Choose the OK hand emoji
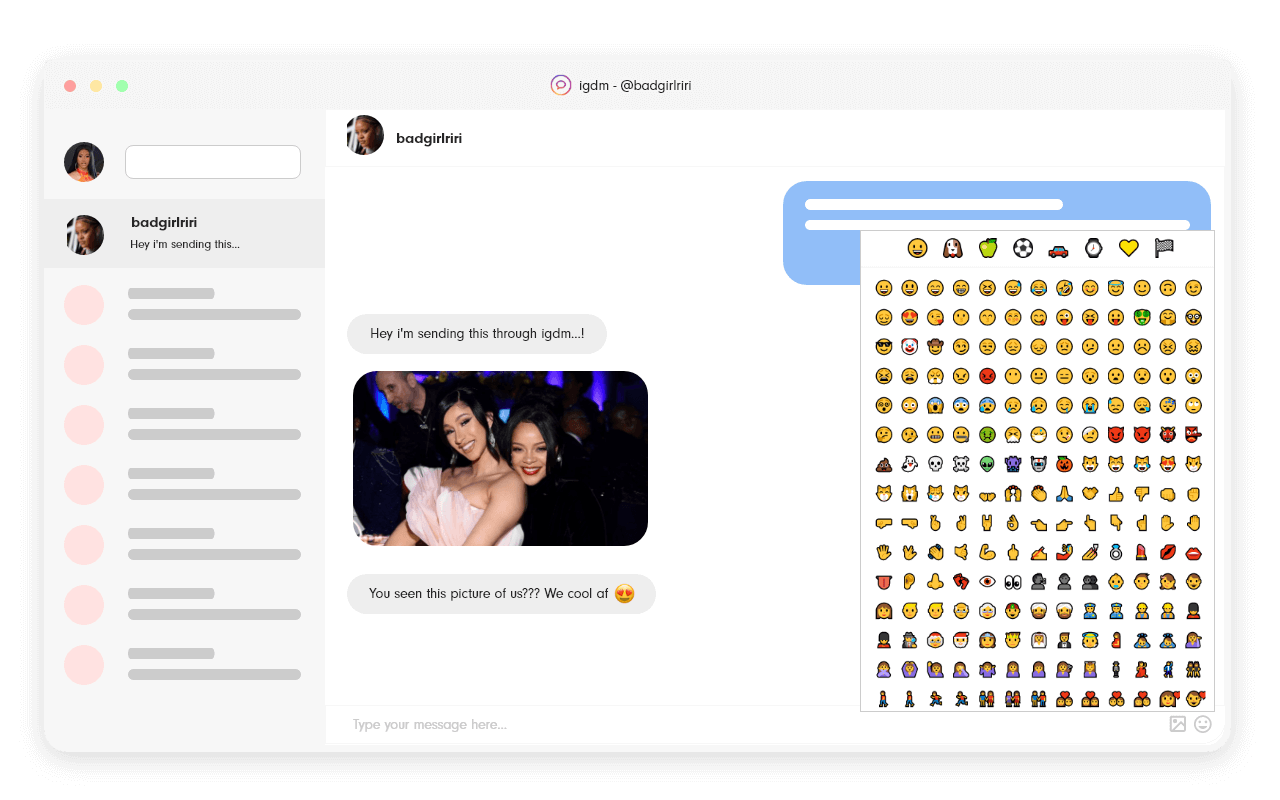The image size is (1280, 800). 1013,522
